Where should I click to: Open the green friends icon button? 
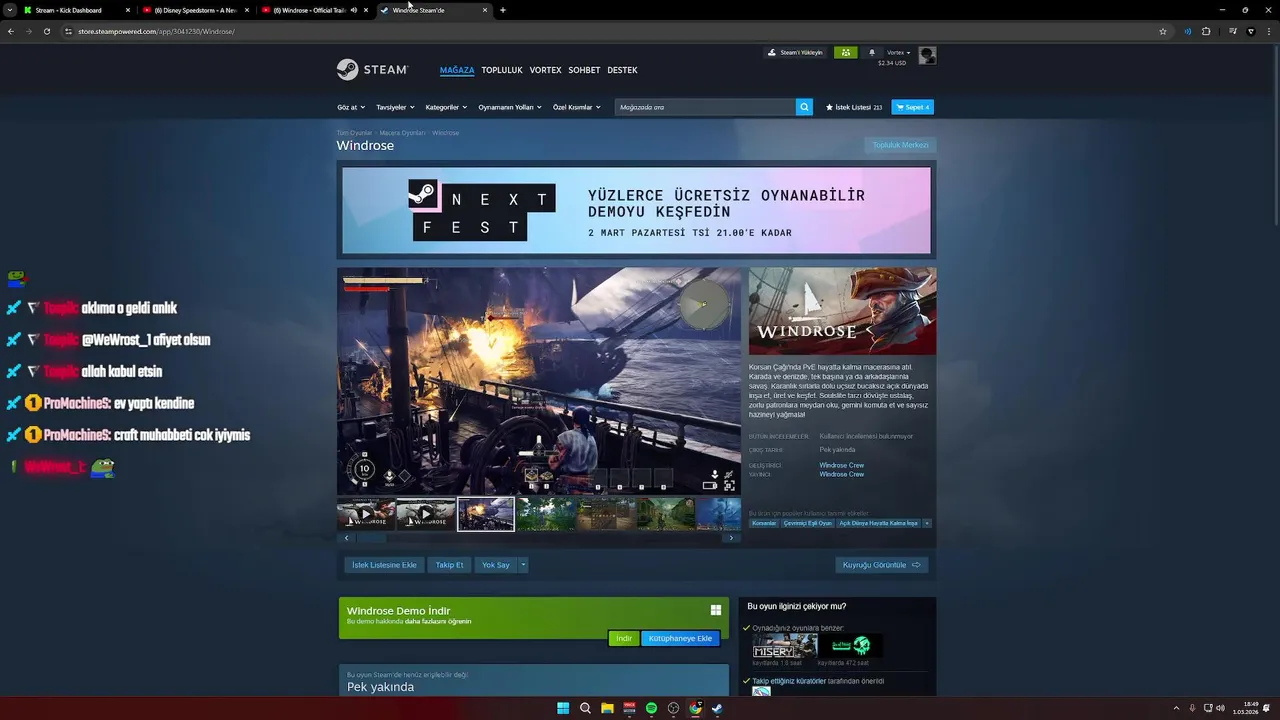pyautogui.click(x=845, y=52)
